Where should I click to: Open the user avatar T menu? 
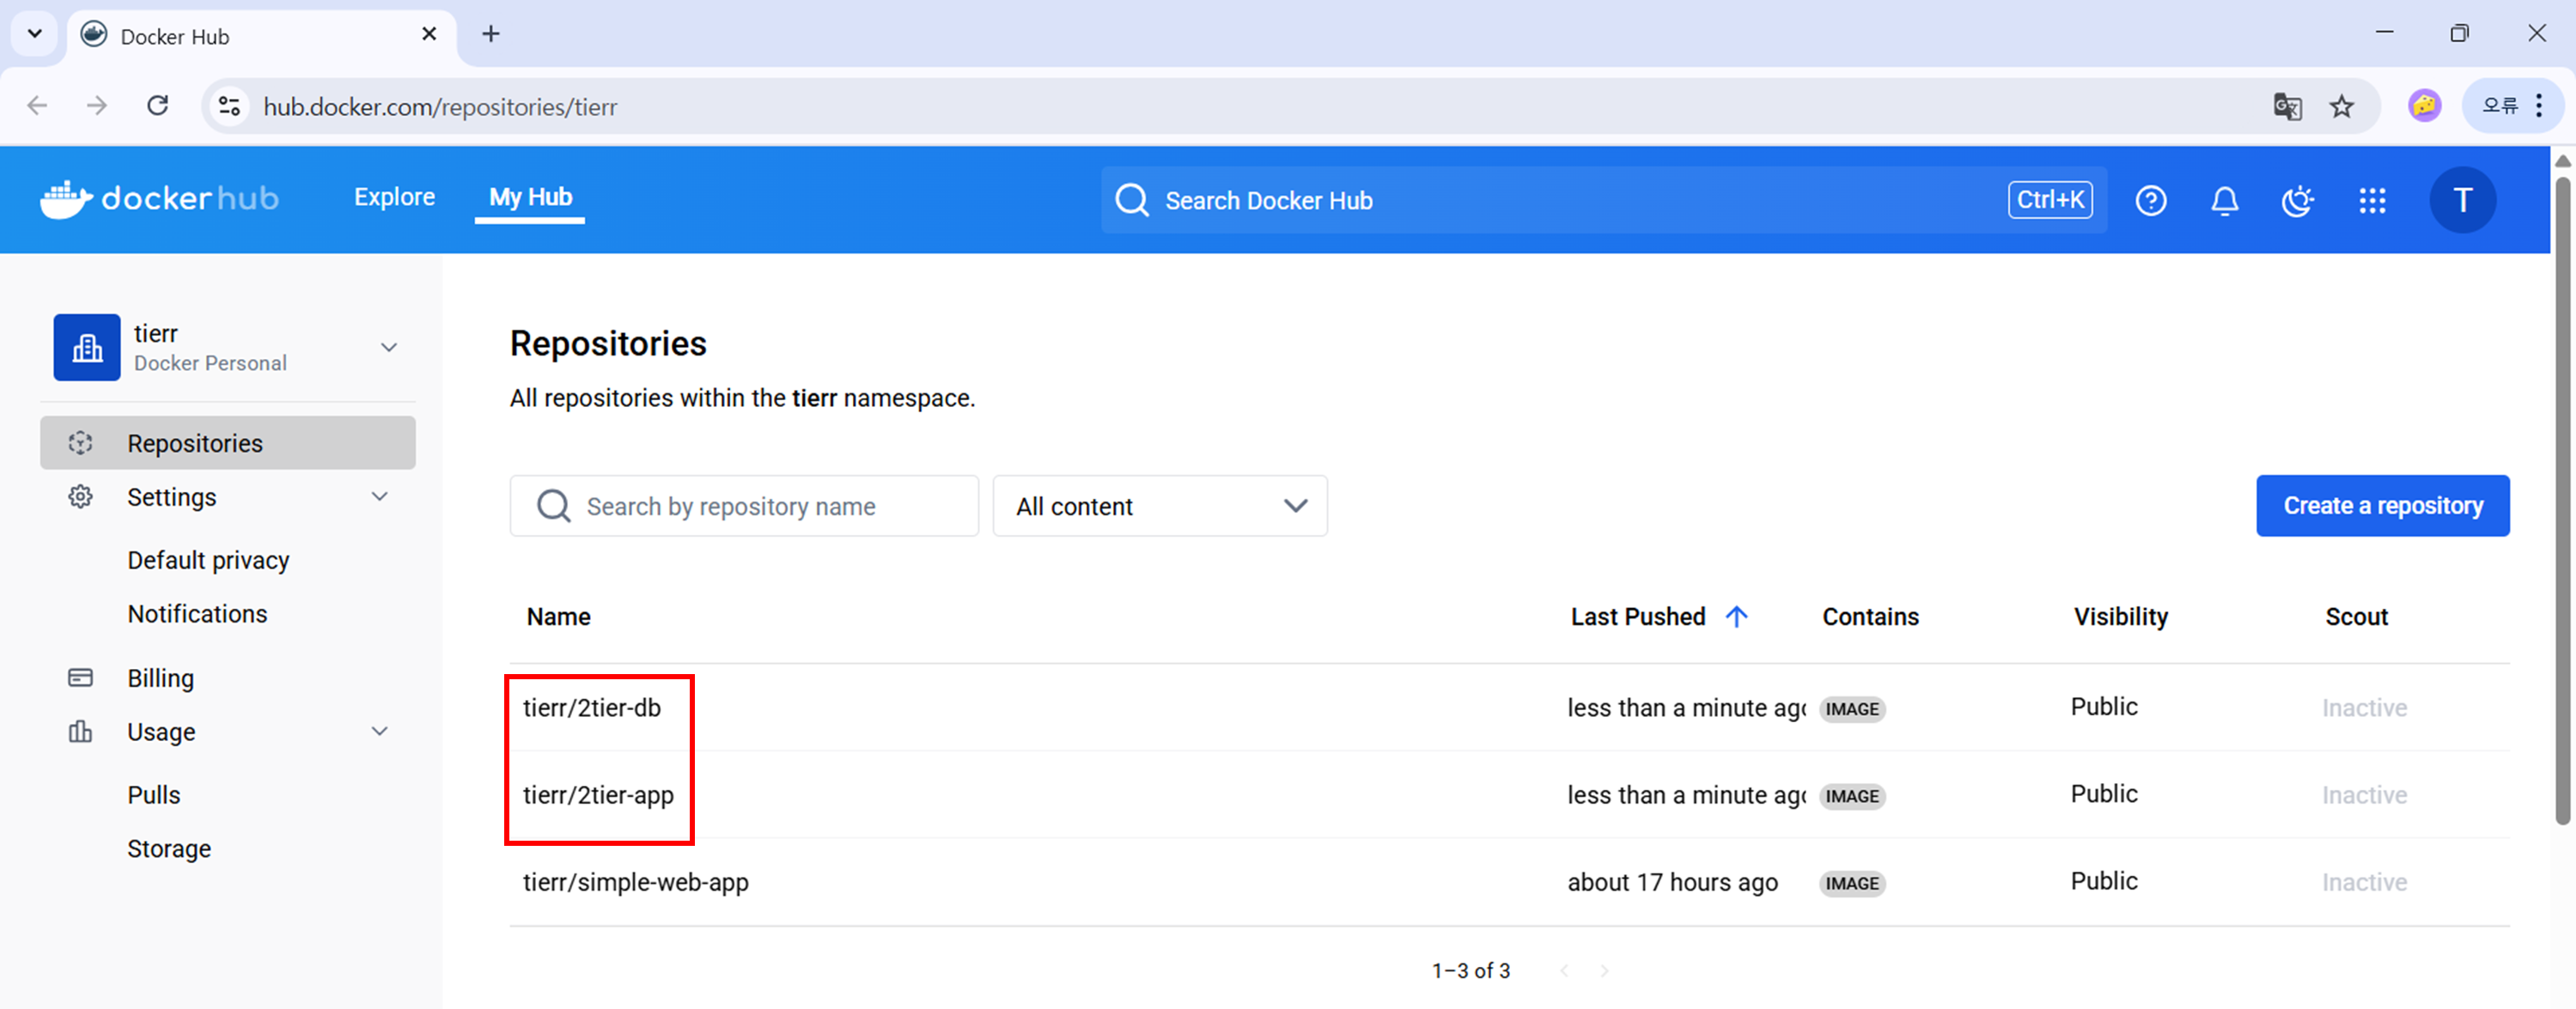[x=2462, y=201]
